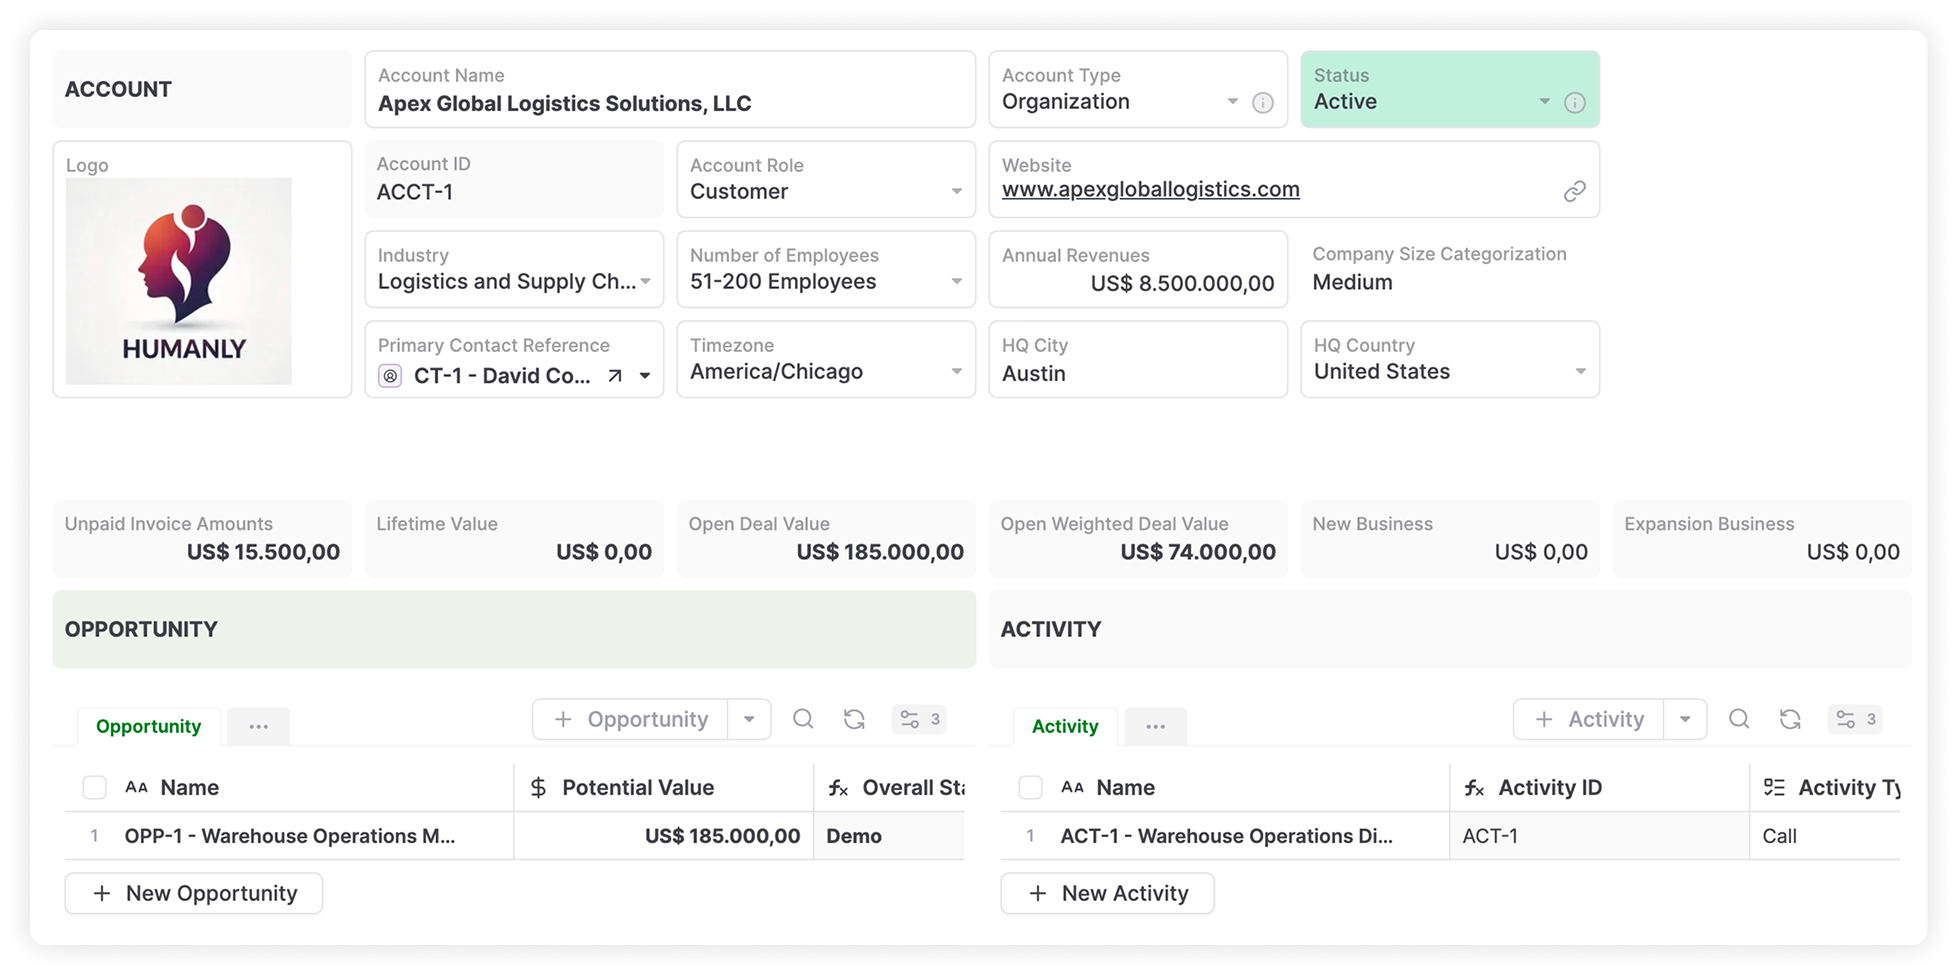Open Activity table filter settings

pyautogui.click(x=1855, y=719)
